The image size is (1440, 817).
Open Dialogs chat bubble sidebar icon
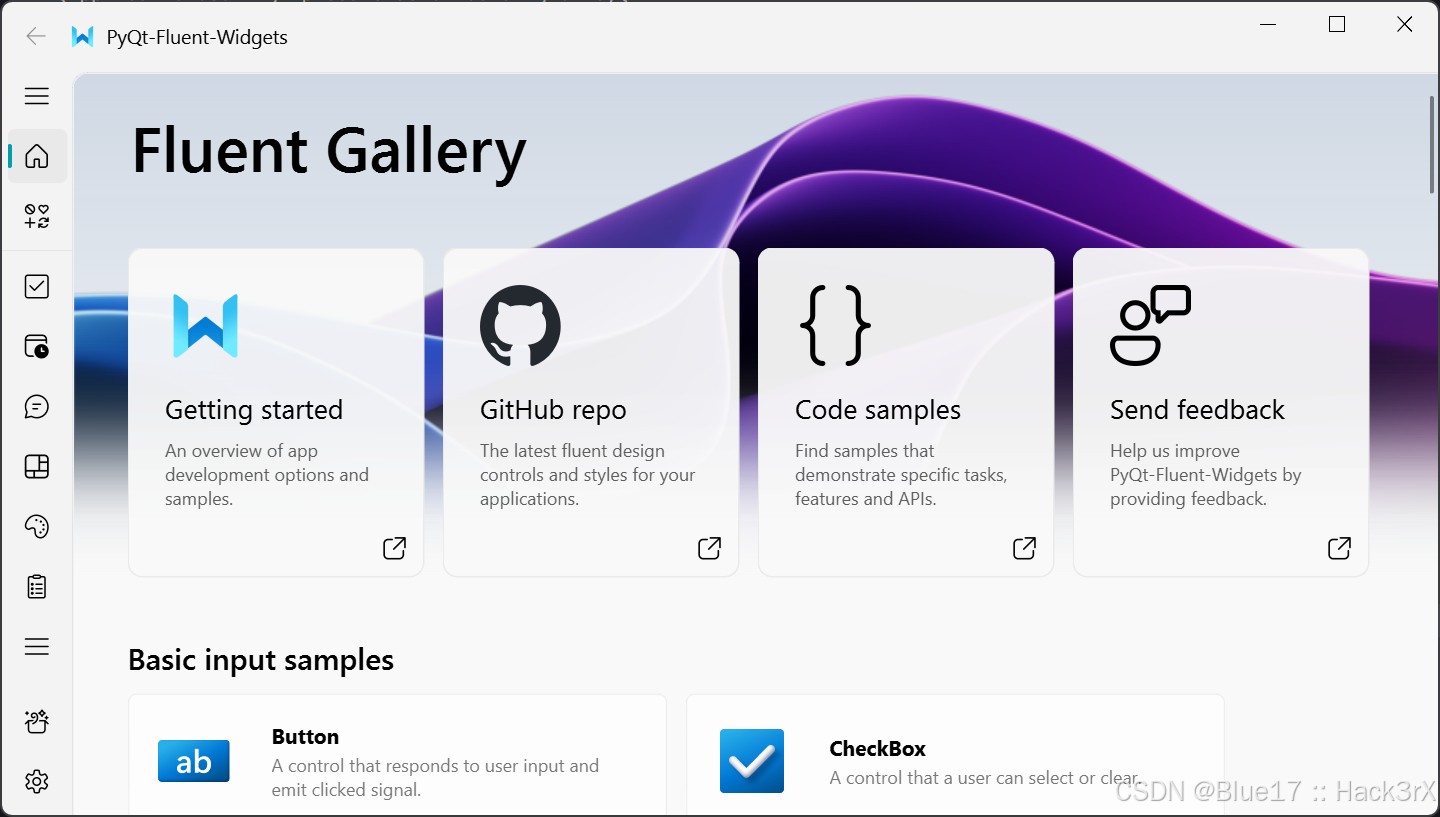coord(37,407)
